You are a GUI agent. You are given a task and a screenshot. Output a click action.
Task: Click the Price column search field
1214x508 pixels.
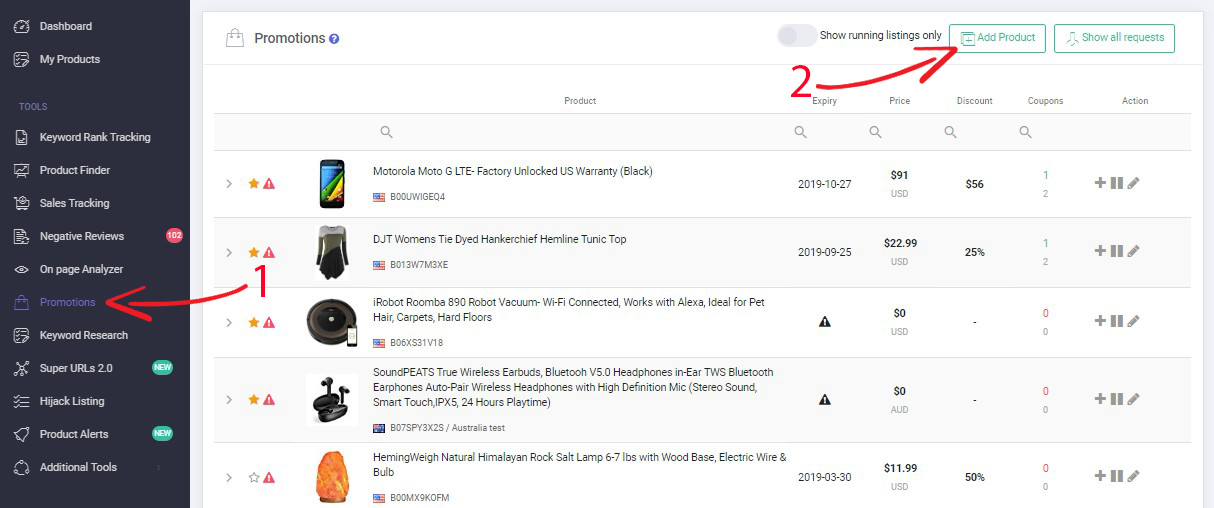point(899,132)
